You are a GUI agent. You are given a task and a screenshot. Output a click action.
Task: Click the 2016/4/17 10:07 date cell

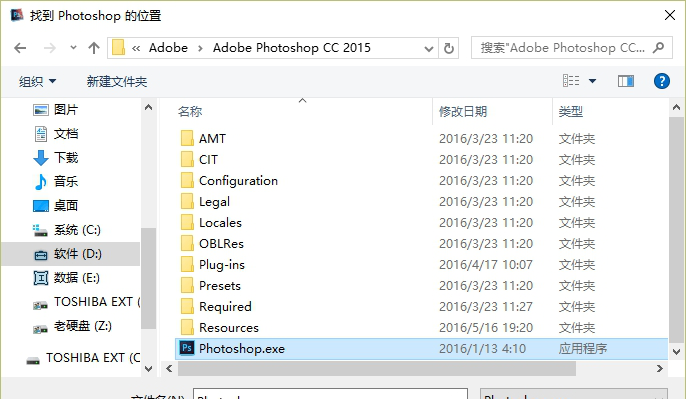click(486, 265)
